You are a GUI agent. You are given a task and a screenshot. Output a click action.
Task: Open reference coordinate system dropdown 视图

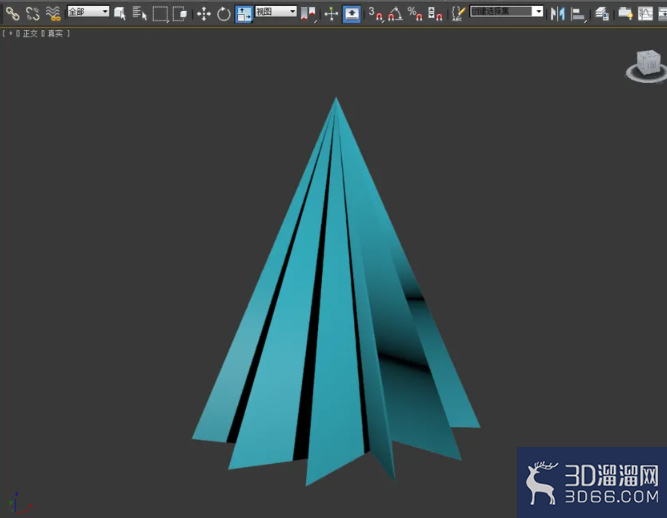(x=276, y=12)
